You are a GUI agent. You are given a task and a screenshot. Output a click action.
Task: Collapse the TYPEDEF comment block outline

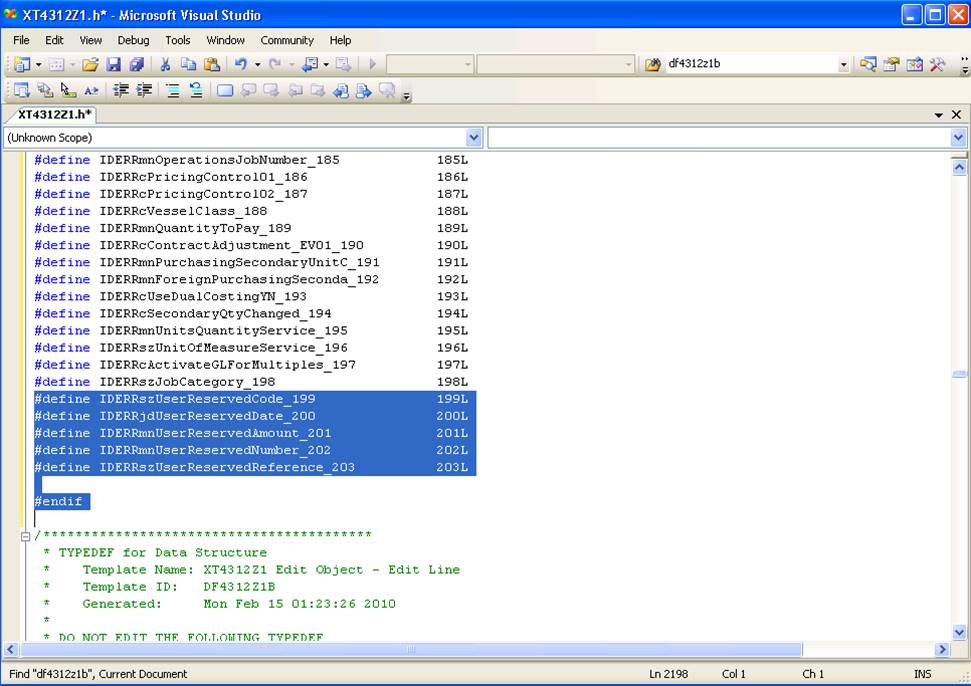pos(25,536)
